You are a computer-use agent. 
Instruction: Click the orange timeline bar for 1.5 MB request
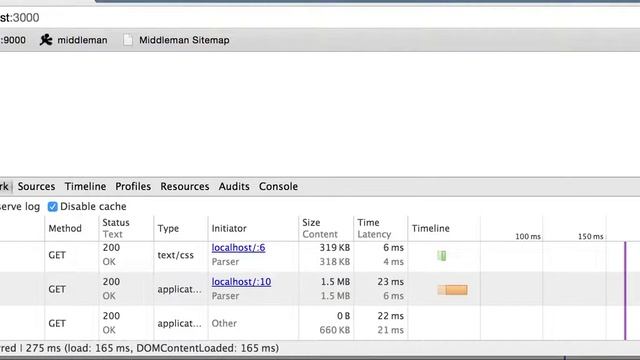pos(453,290)
